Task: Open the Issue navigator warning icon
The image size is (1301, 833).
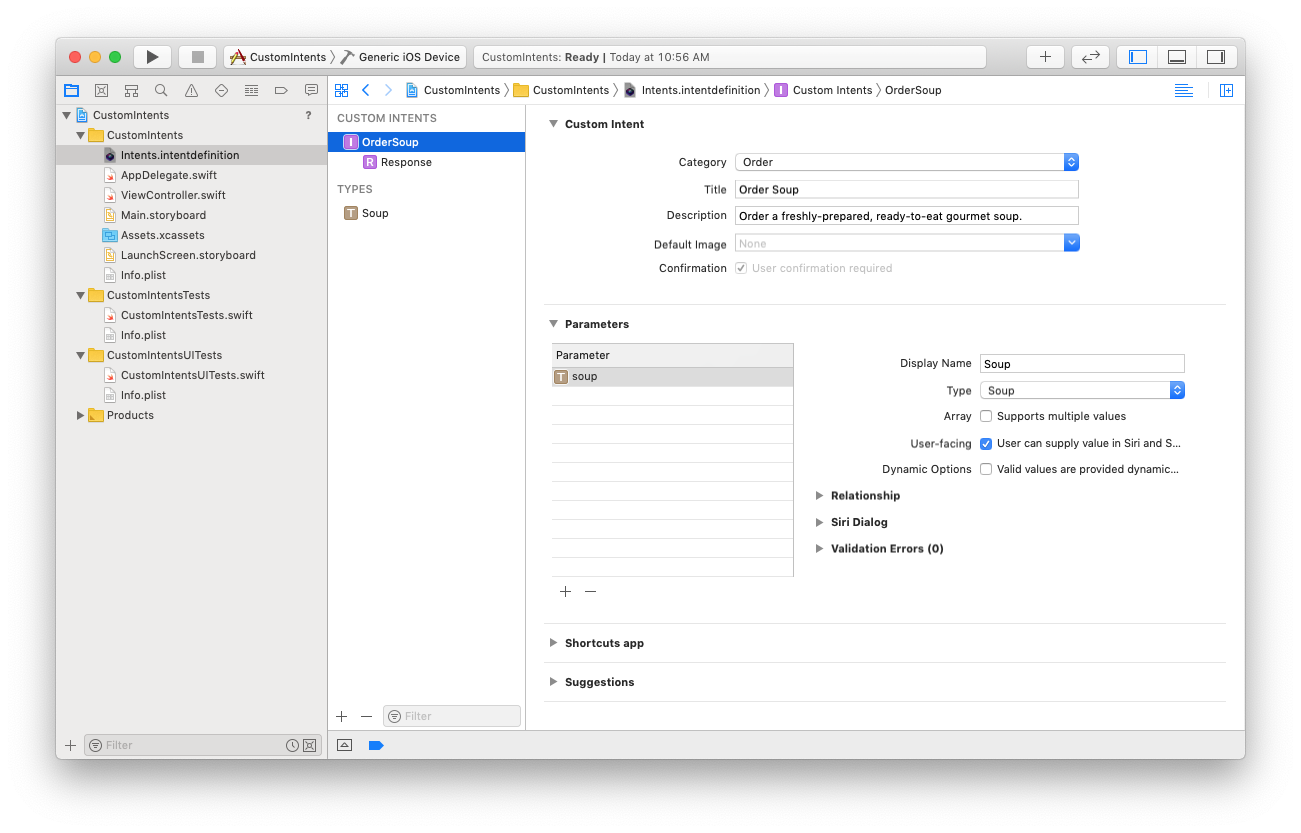Action: (191, 90)
